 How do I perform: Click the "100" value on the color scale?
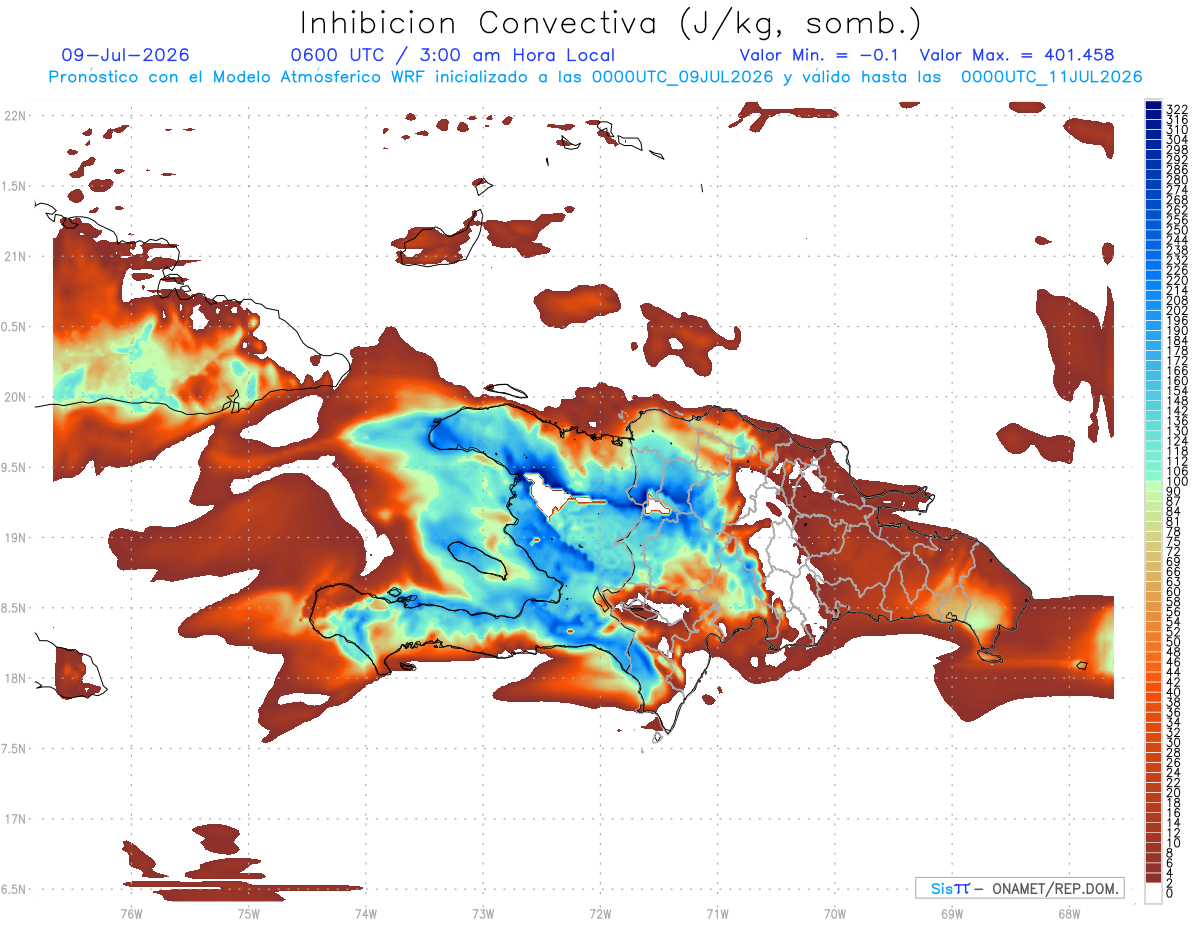tap(1177, 482)
